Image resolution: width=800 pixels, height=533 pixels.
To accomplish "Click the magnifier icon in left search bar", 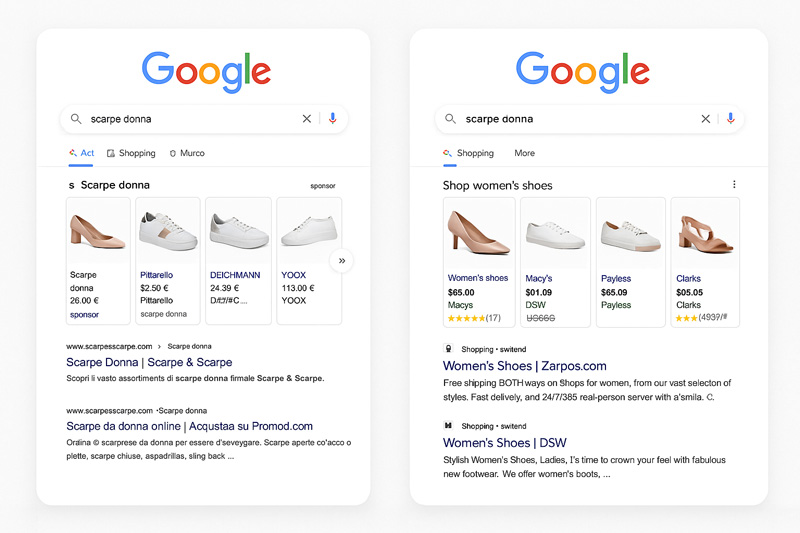I will [76, 119].
